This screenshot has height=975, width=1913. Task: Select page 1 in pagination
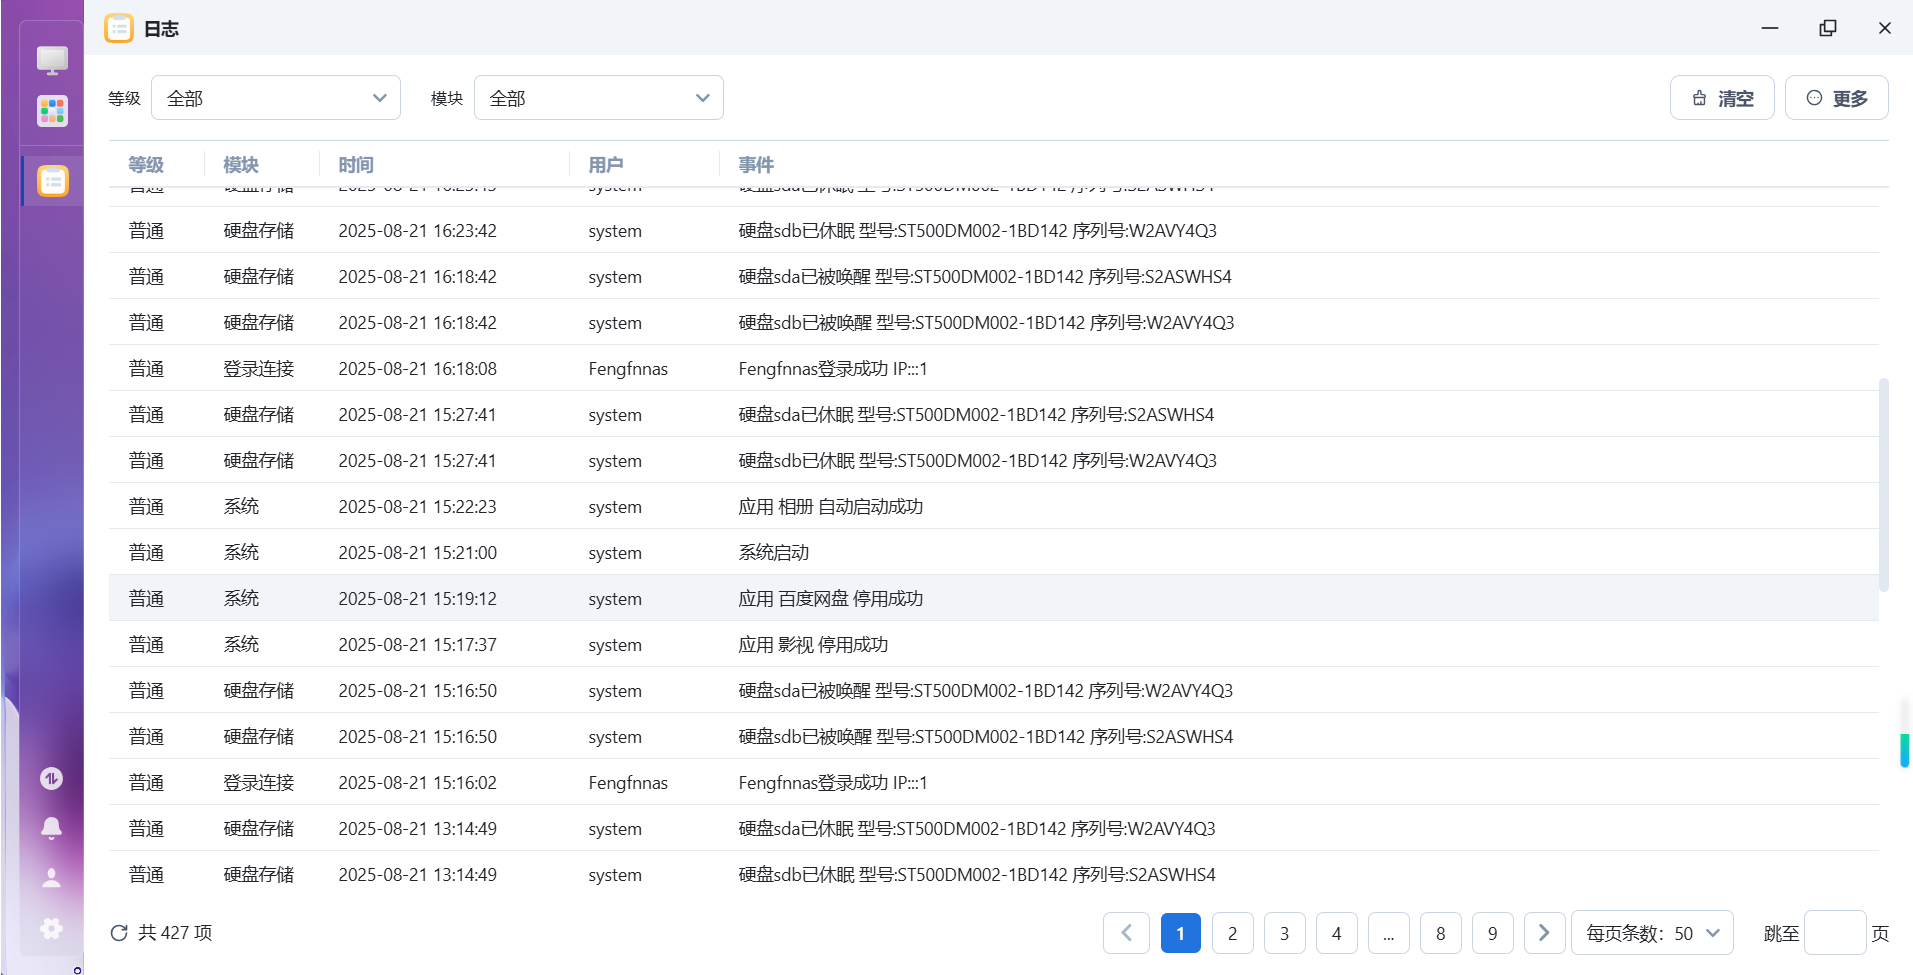(x=1181, y=933)
